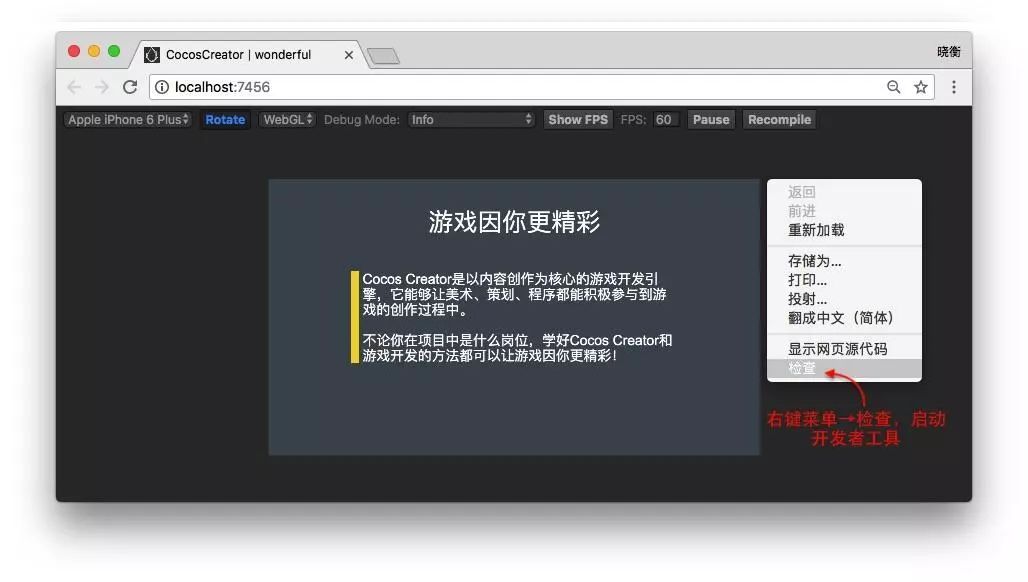Open a new tab with the blank tab button
The image size is (1028, 582).
(x=384, y=56)
